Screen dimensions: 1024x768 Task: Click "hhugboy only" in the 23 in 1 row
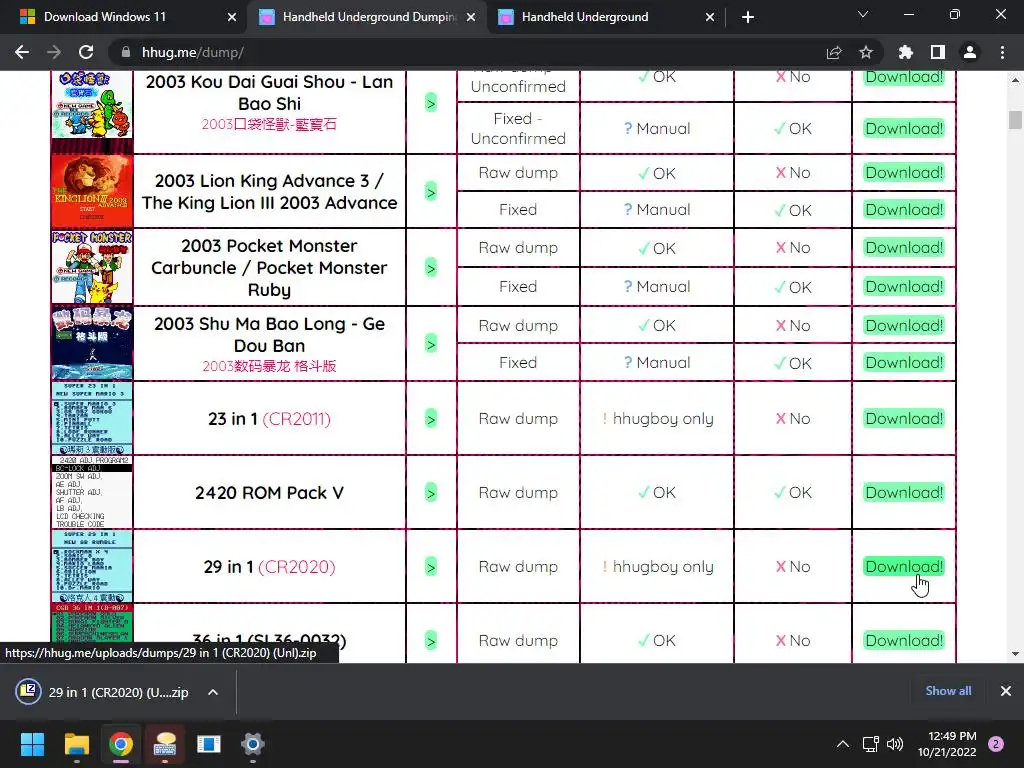point(662,419)
